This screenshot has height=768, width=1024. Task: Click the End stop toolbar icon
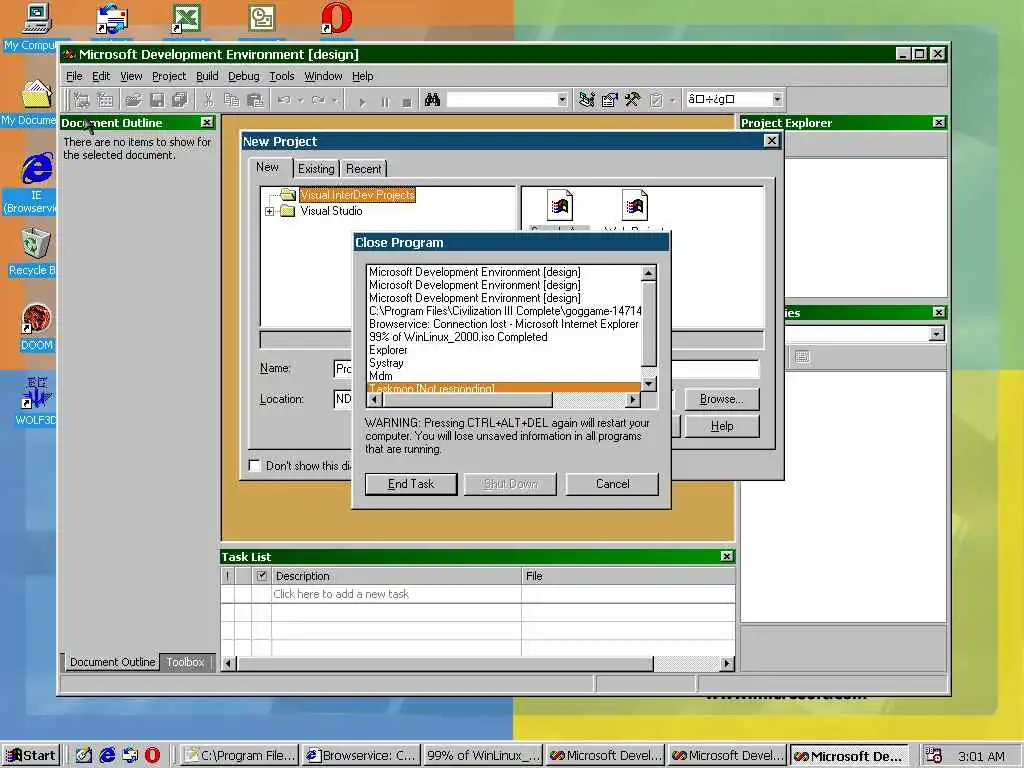407,102
